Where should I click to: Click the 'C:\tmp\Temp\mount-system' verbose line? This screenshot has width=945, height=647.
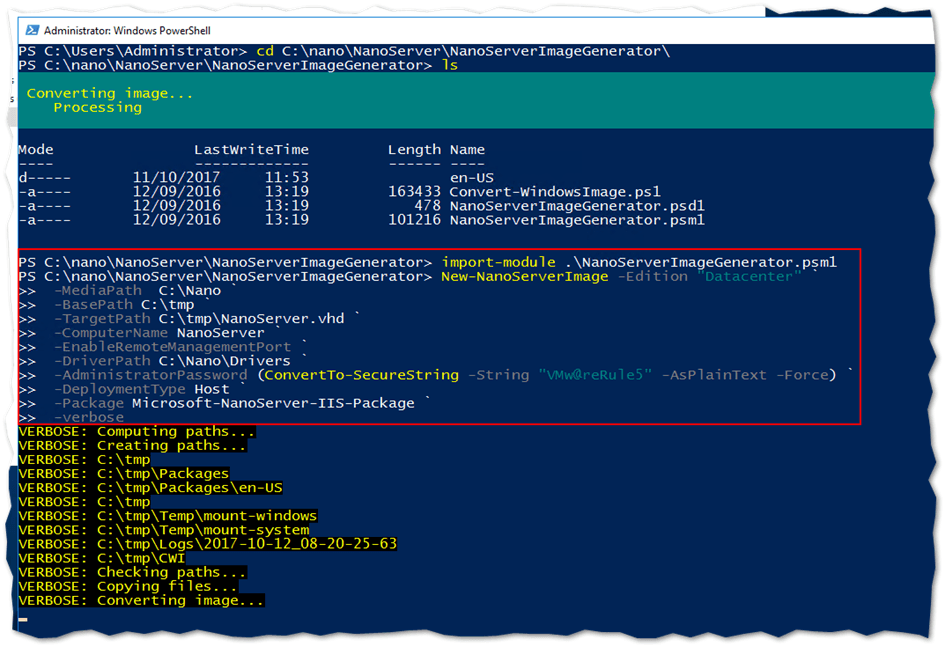tap(164, 531)
